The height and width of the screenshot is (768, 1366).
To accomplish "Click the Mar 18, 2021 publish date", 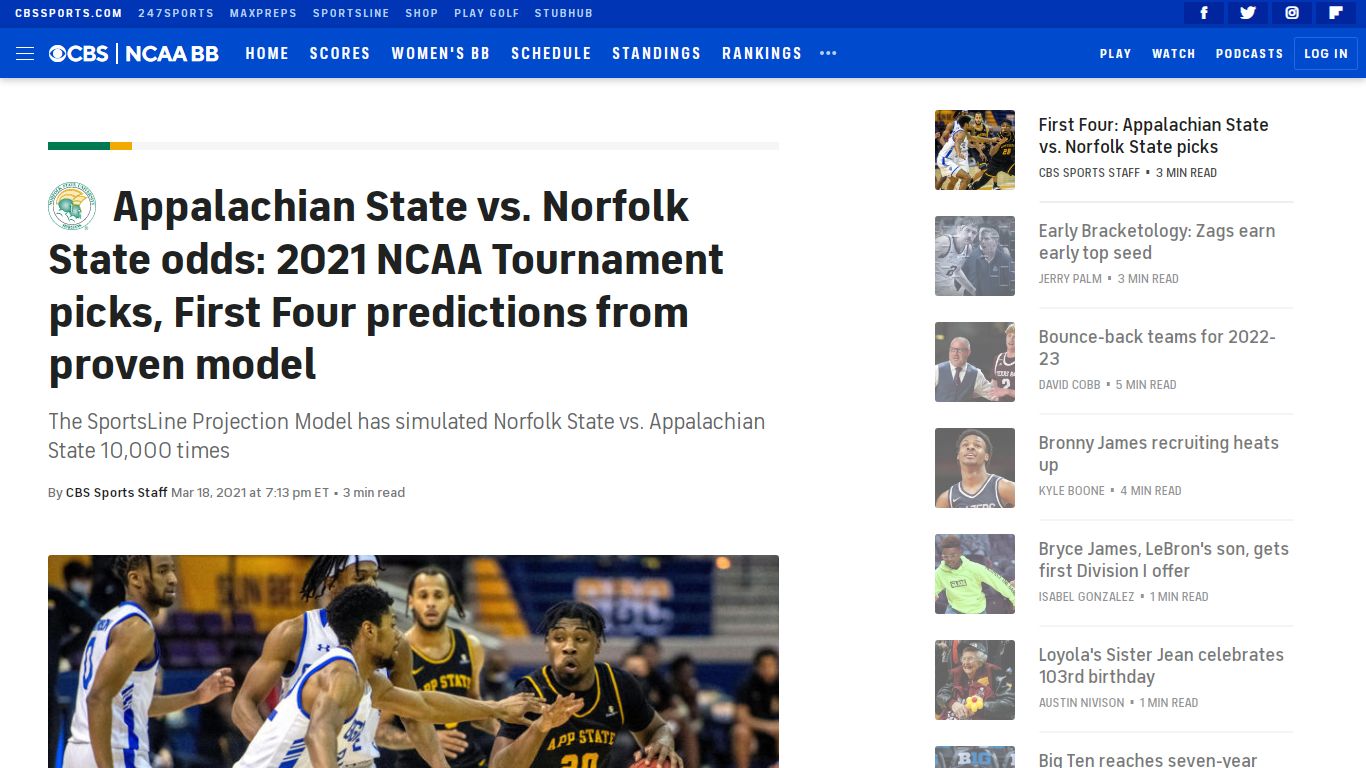I will pos(250,493).
